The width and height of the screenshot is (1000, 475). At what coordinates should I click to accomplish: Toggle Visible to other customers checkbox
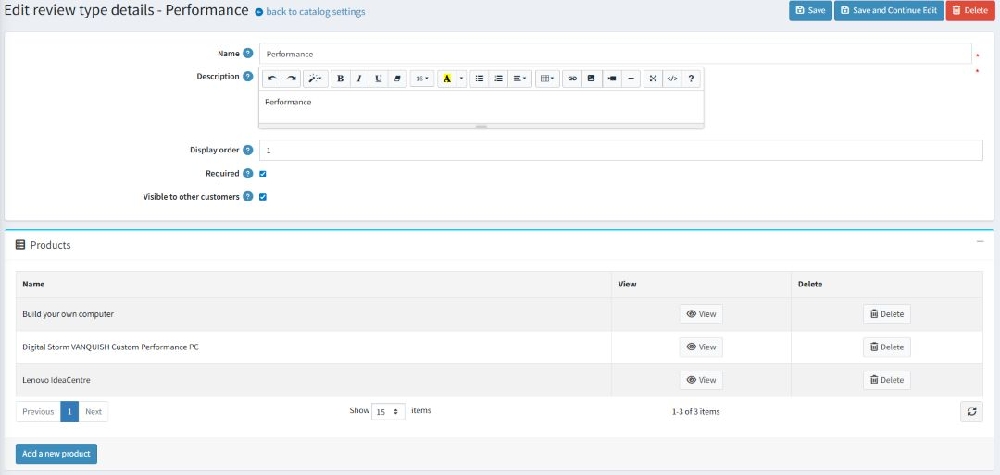(263, 197)
